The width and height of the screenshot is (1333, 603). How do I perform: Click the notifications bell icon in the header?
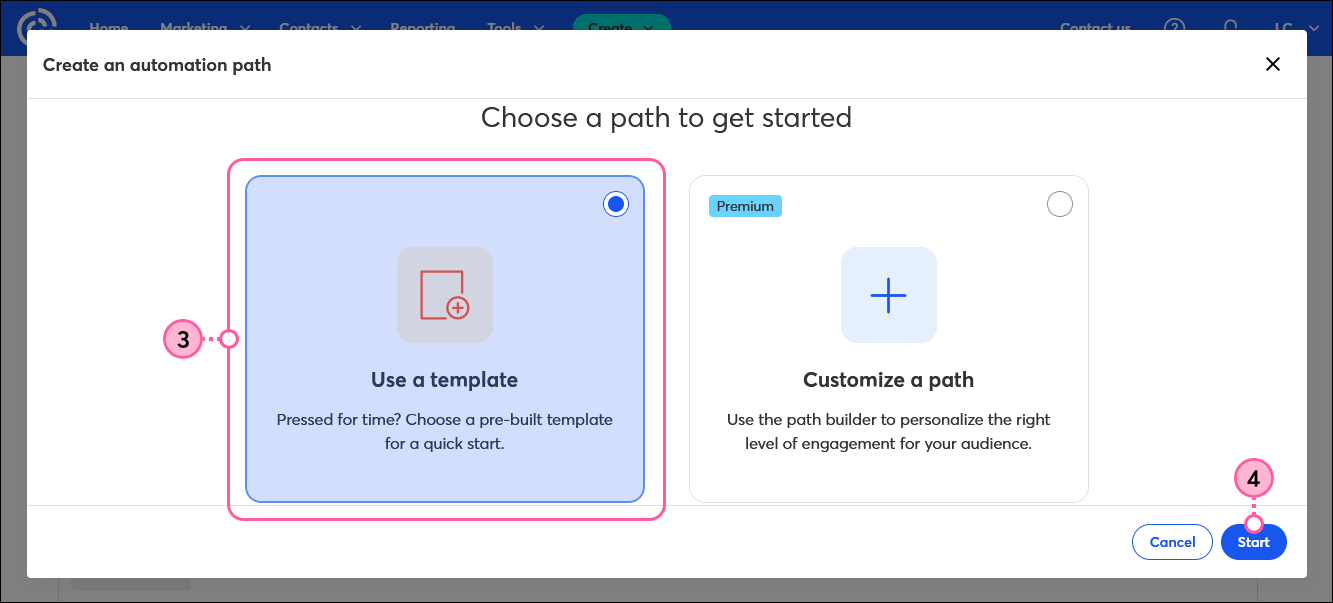(x=1229, y=28)
